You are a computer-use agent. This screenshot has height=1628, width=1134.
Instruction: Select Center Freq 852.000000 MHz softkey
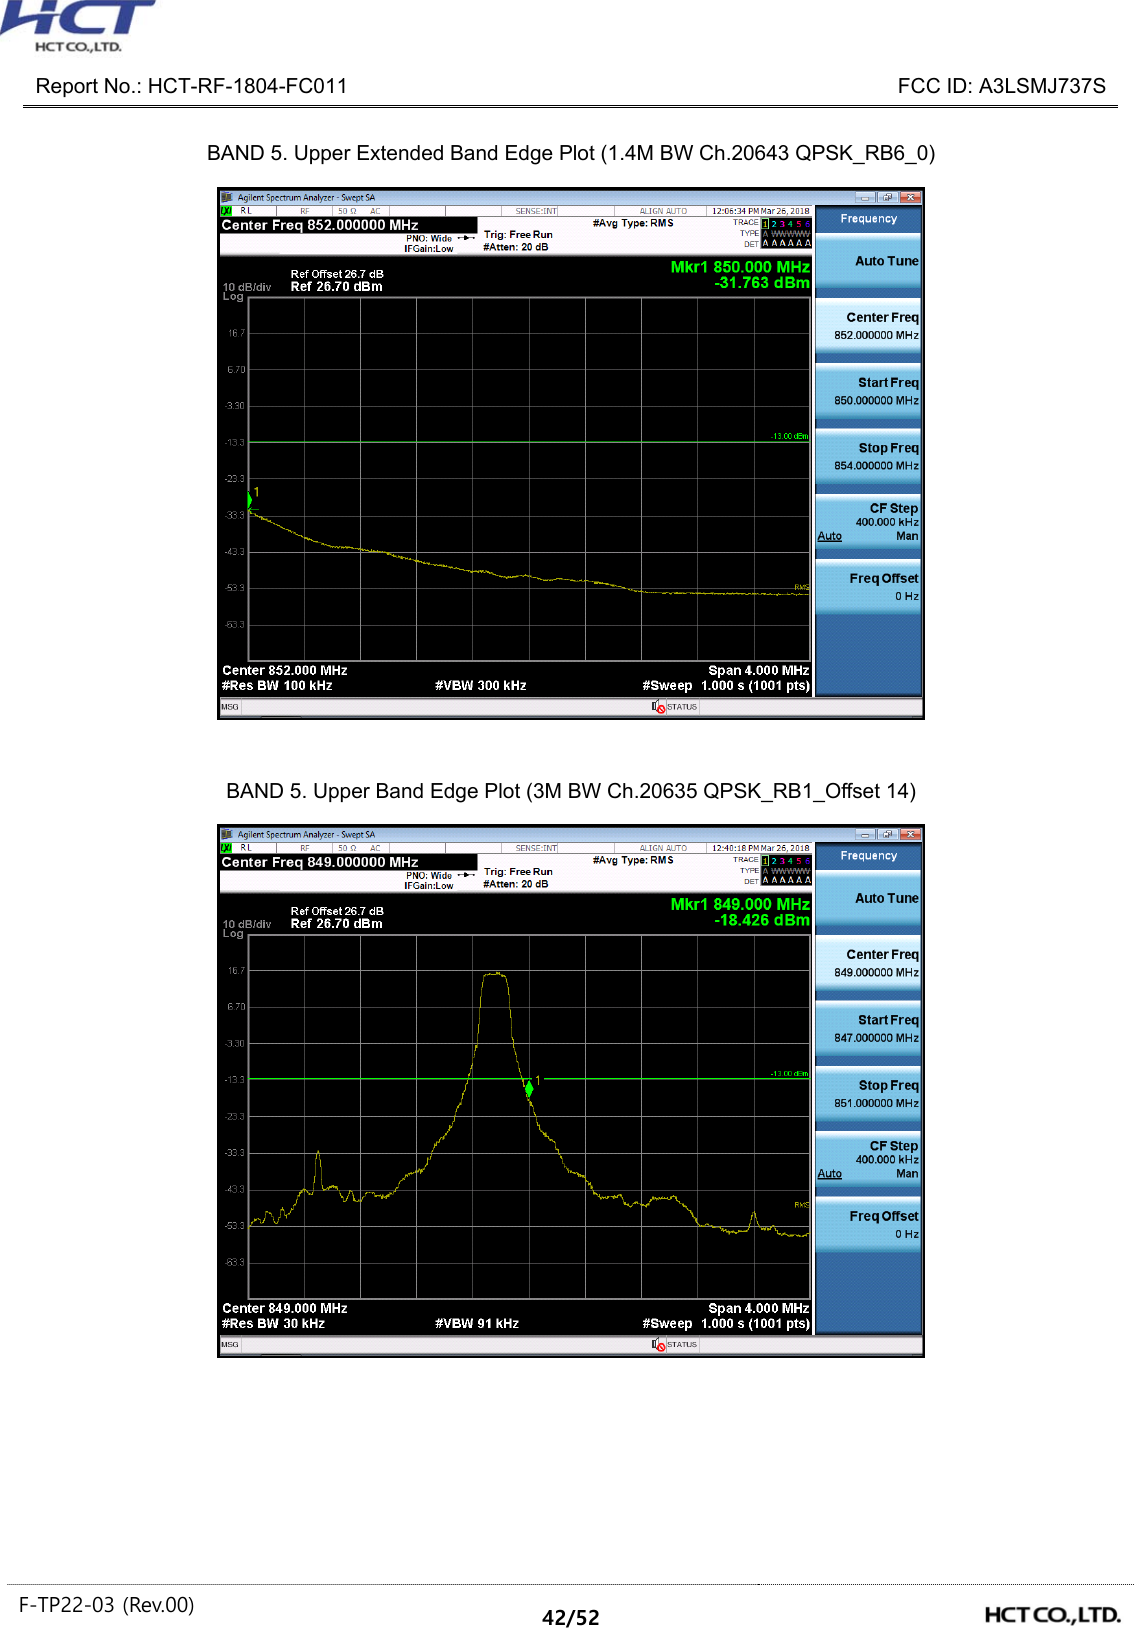(x=868, y=326)
